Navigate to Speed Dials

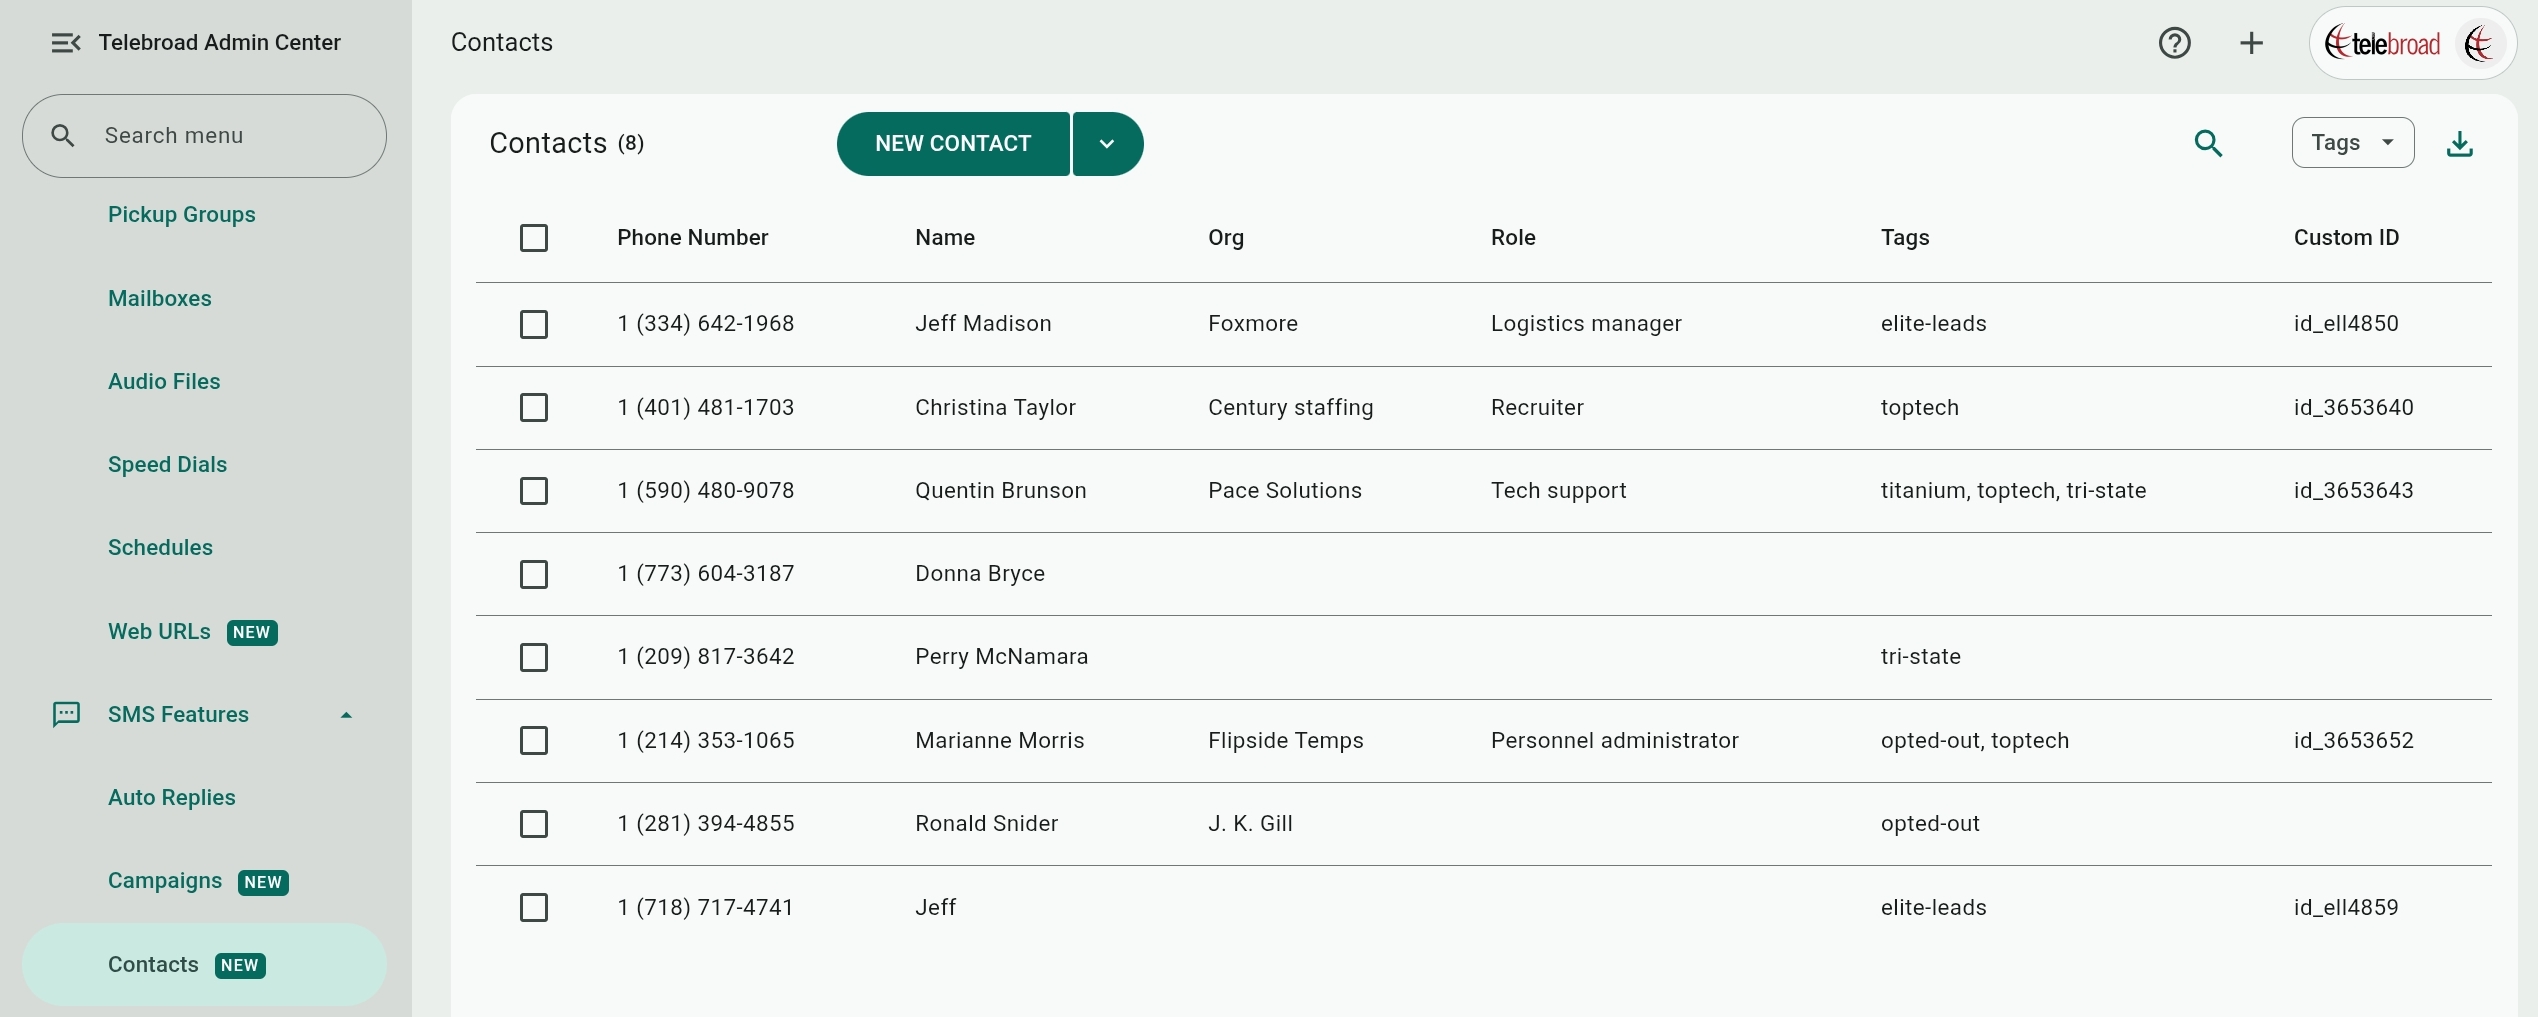[x=167, y=465]
